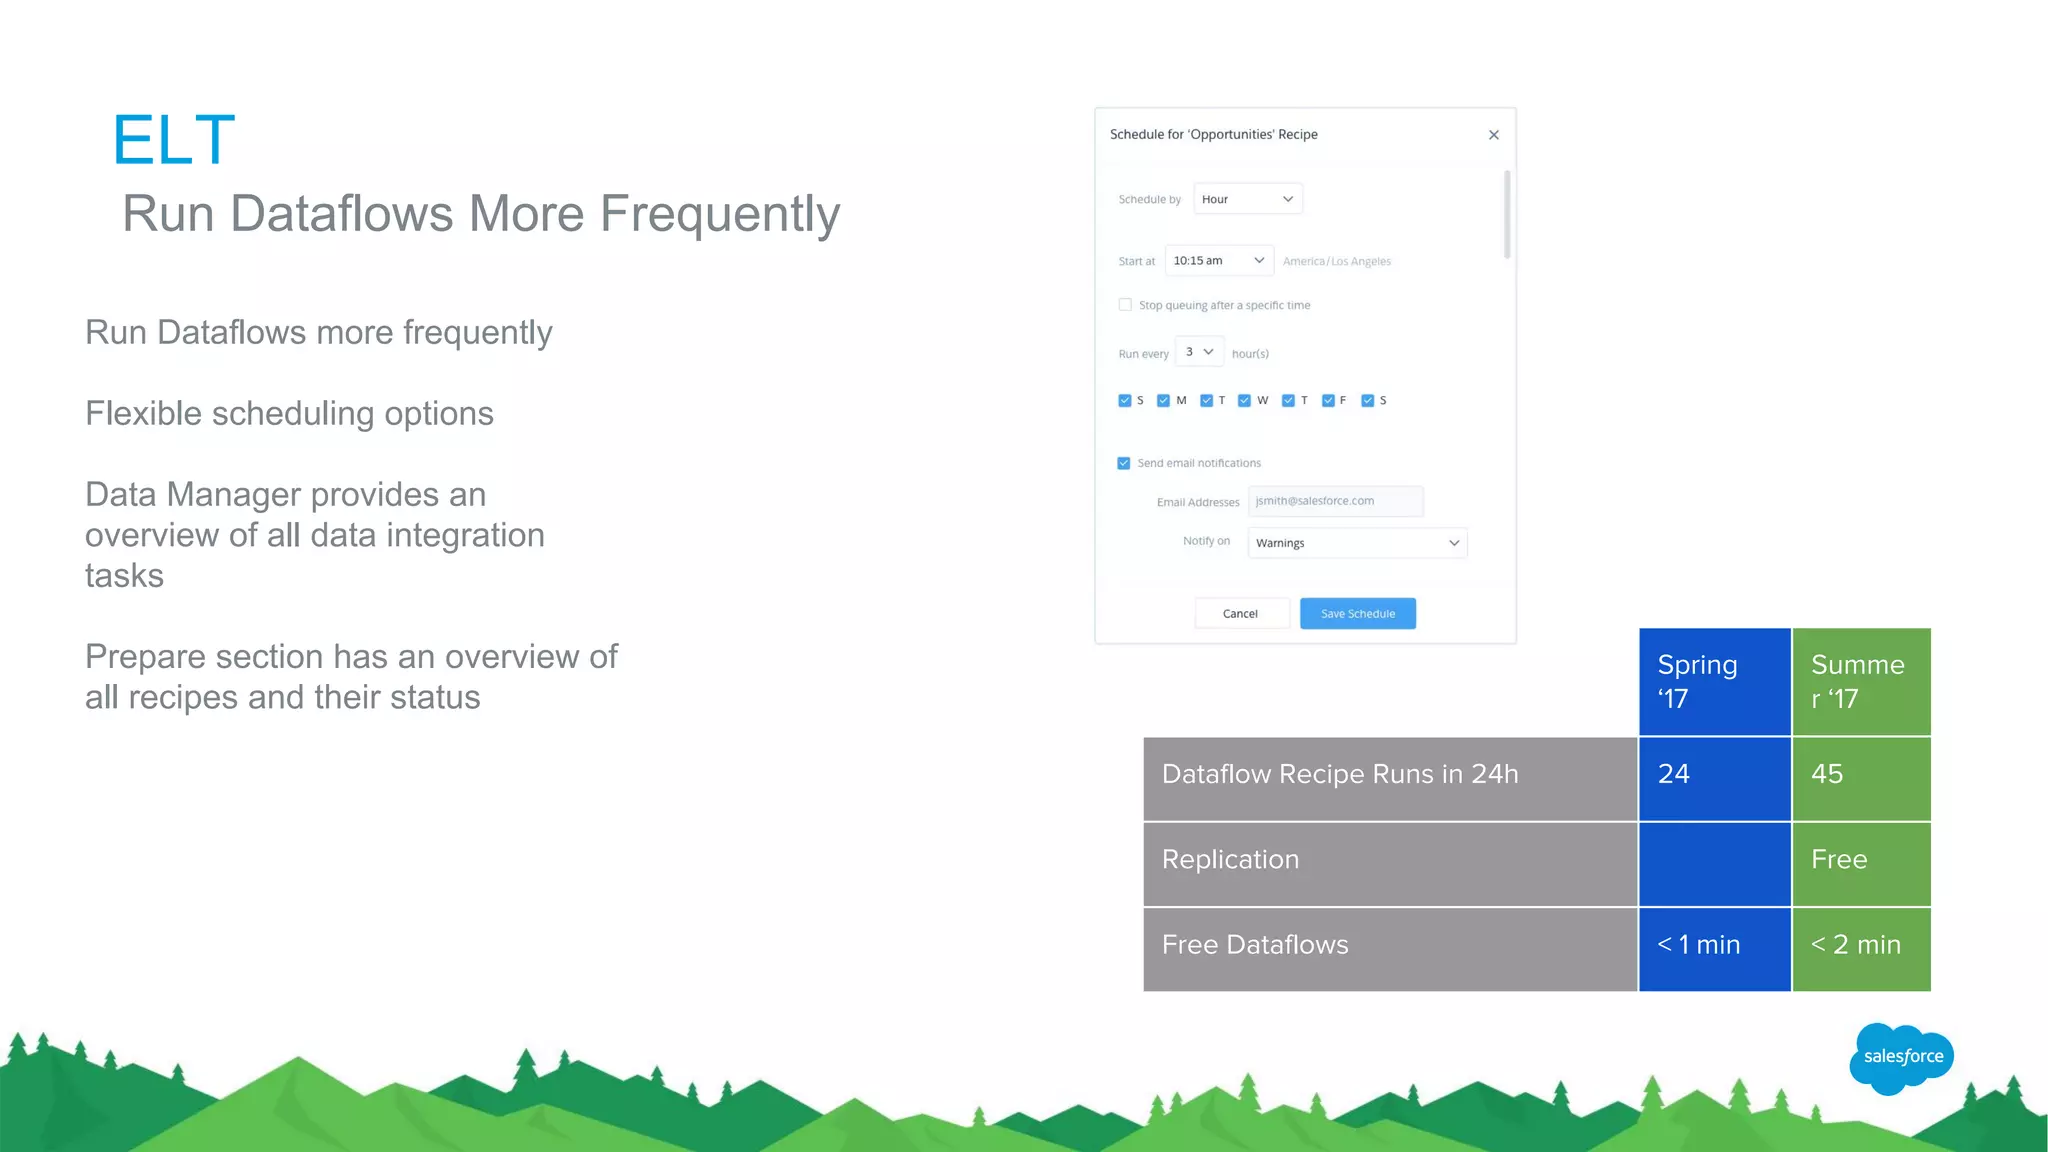This screenshot has width=2048, height=1152.
Task: Click the 'Run Dataflows more frequently' bullet
Action: pos(318,333)
